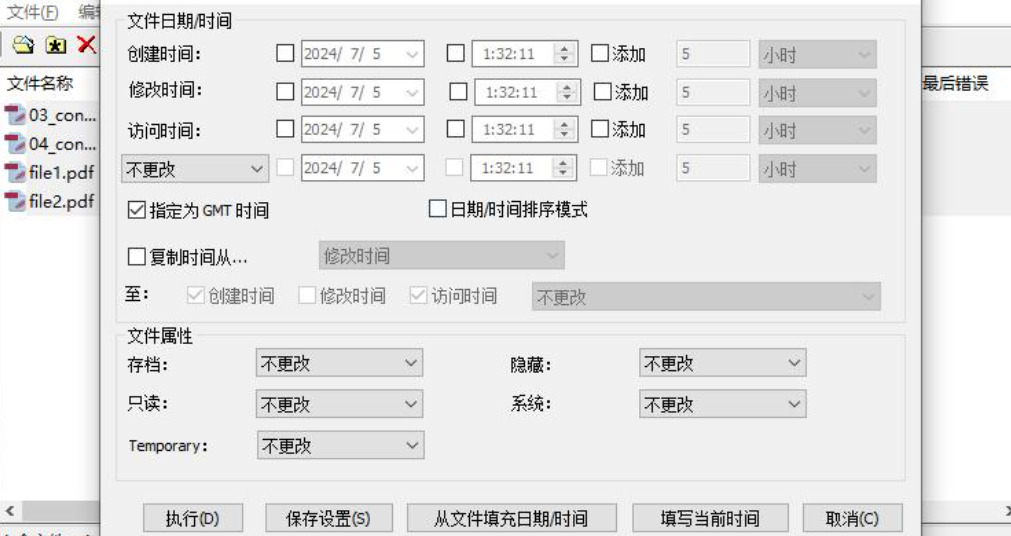The image size is (1011, 536).
Task: Enable 日期/时间排序模式 checkbox
Action: [438, 209]
